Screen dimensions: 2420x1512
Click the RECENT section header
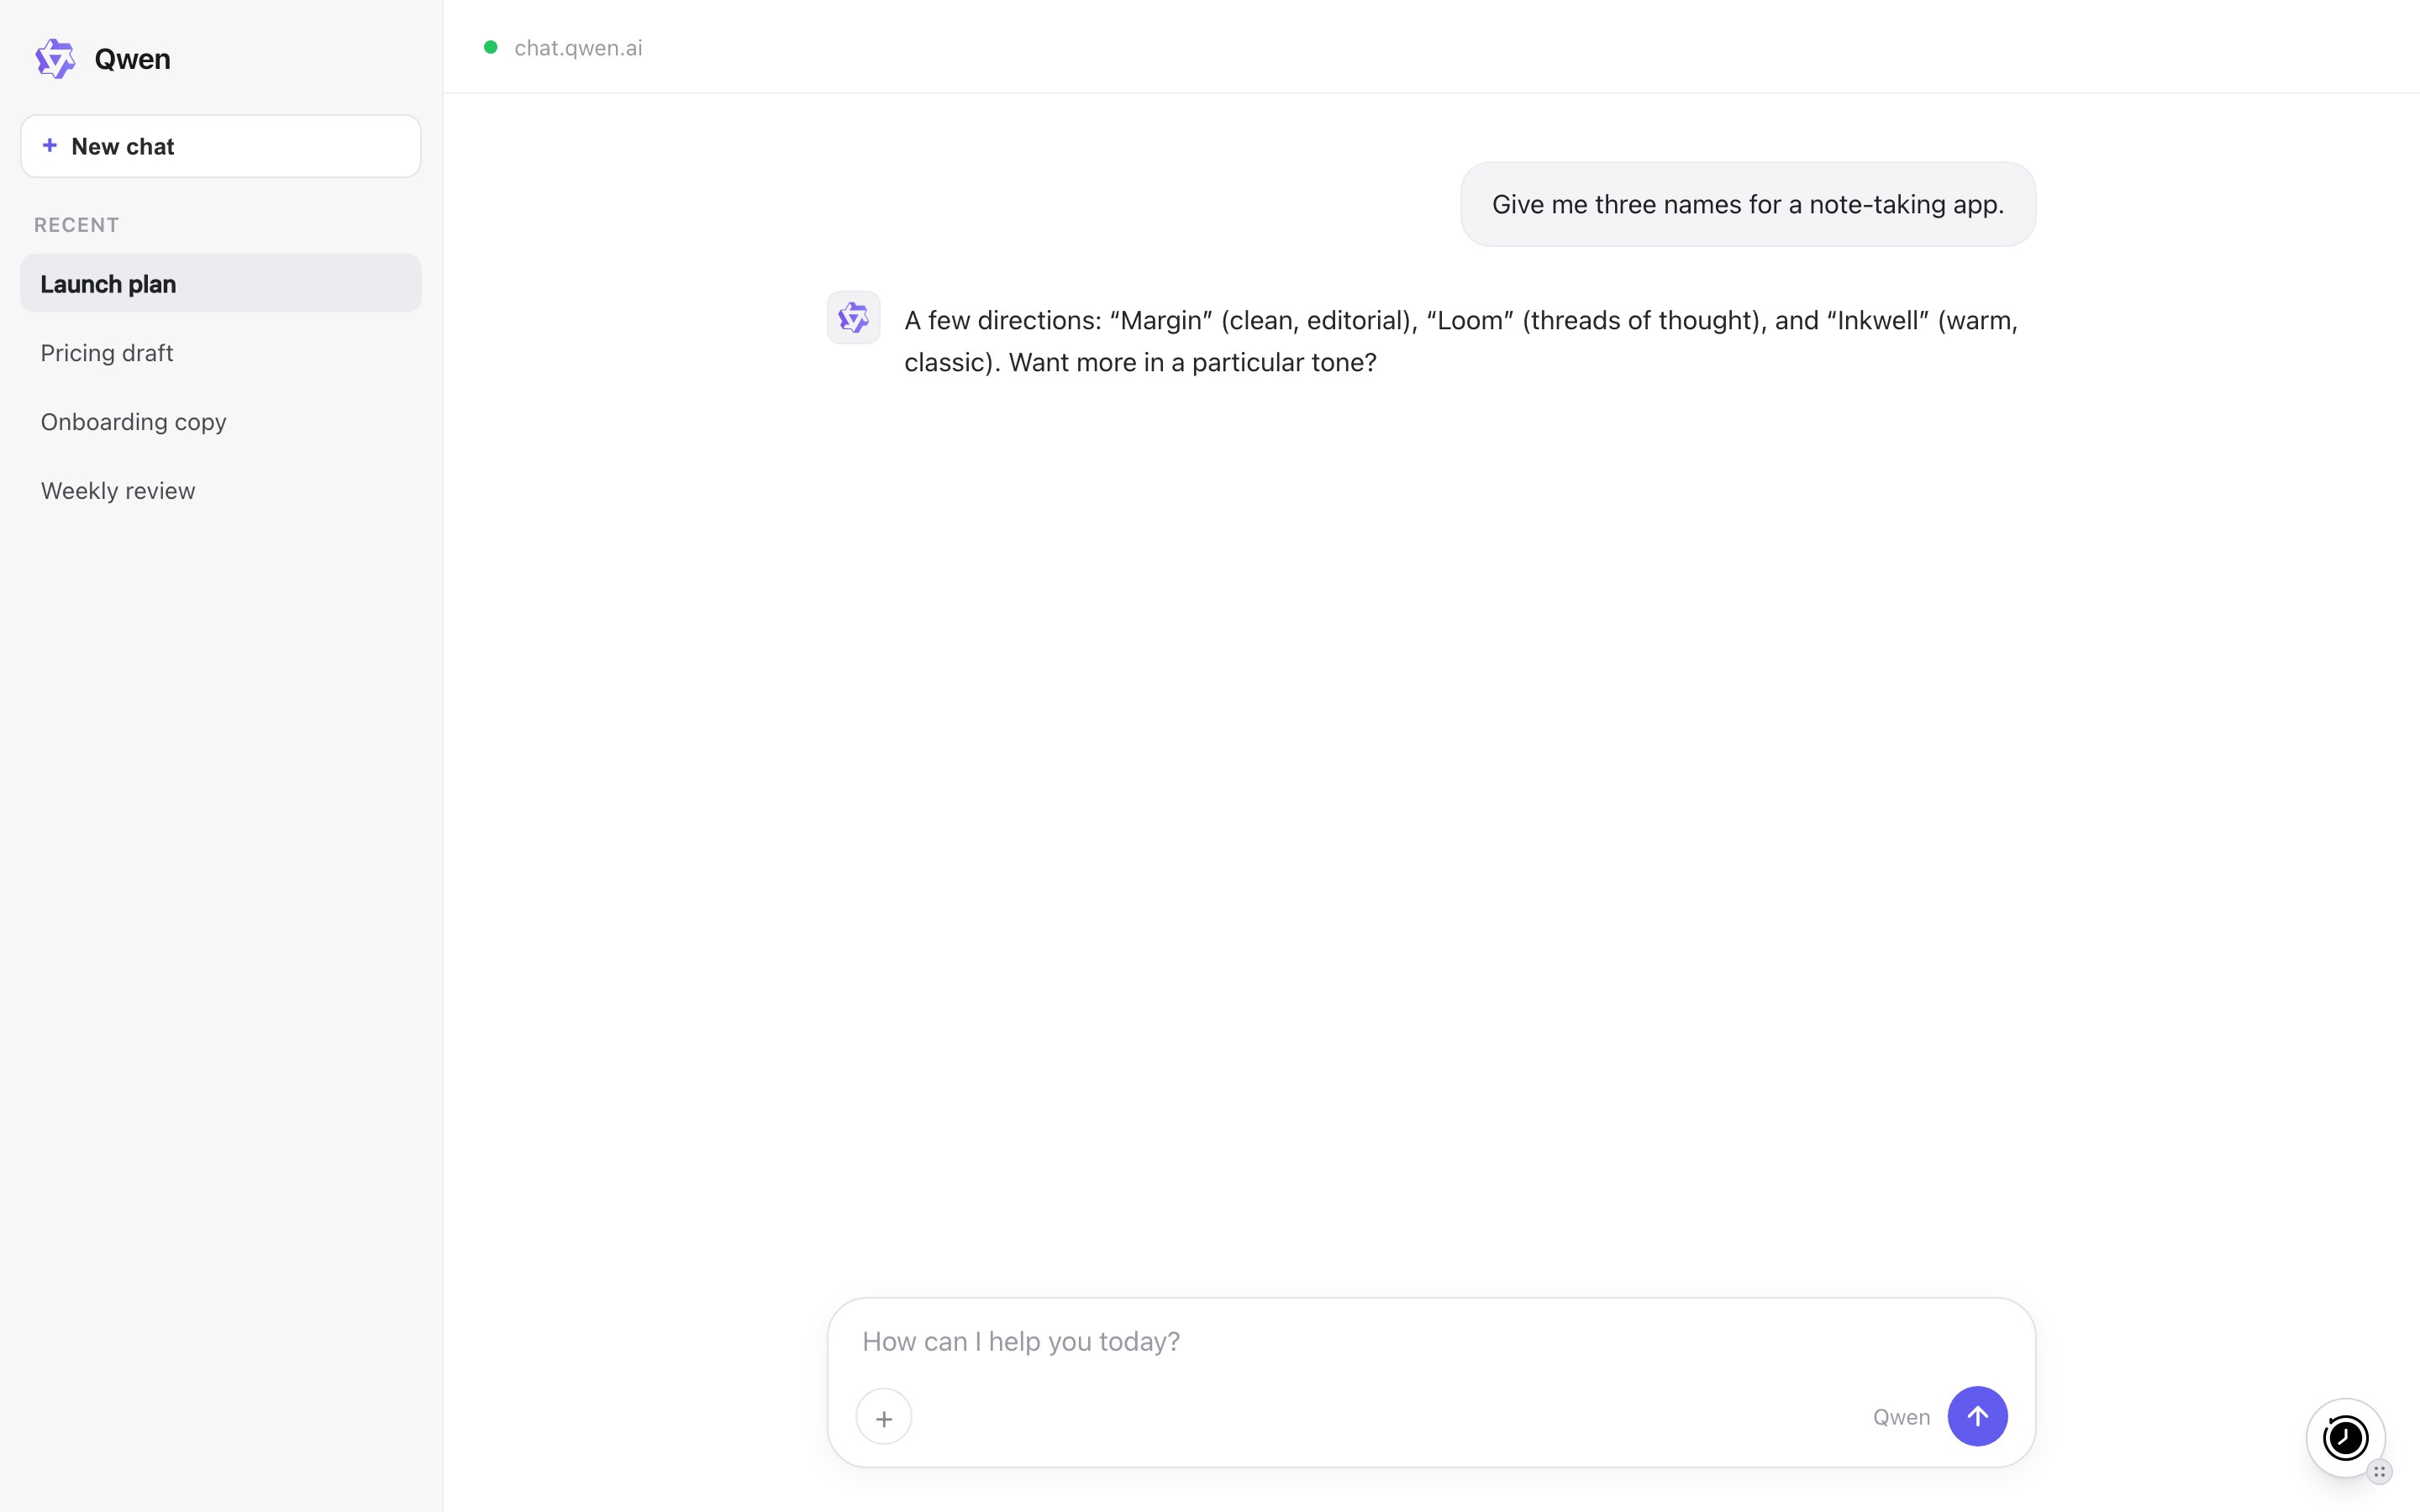(77, 225)
